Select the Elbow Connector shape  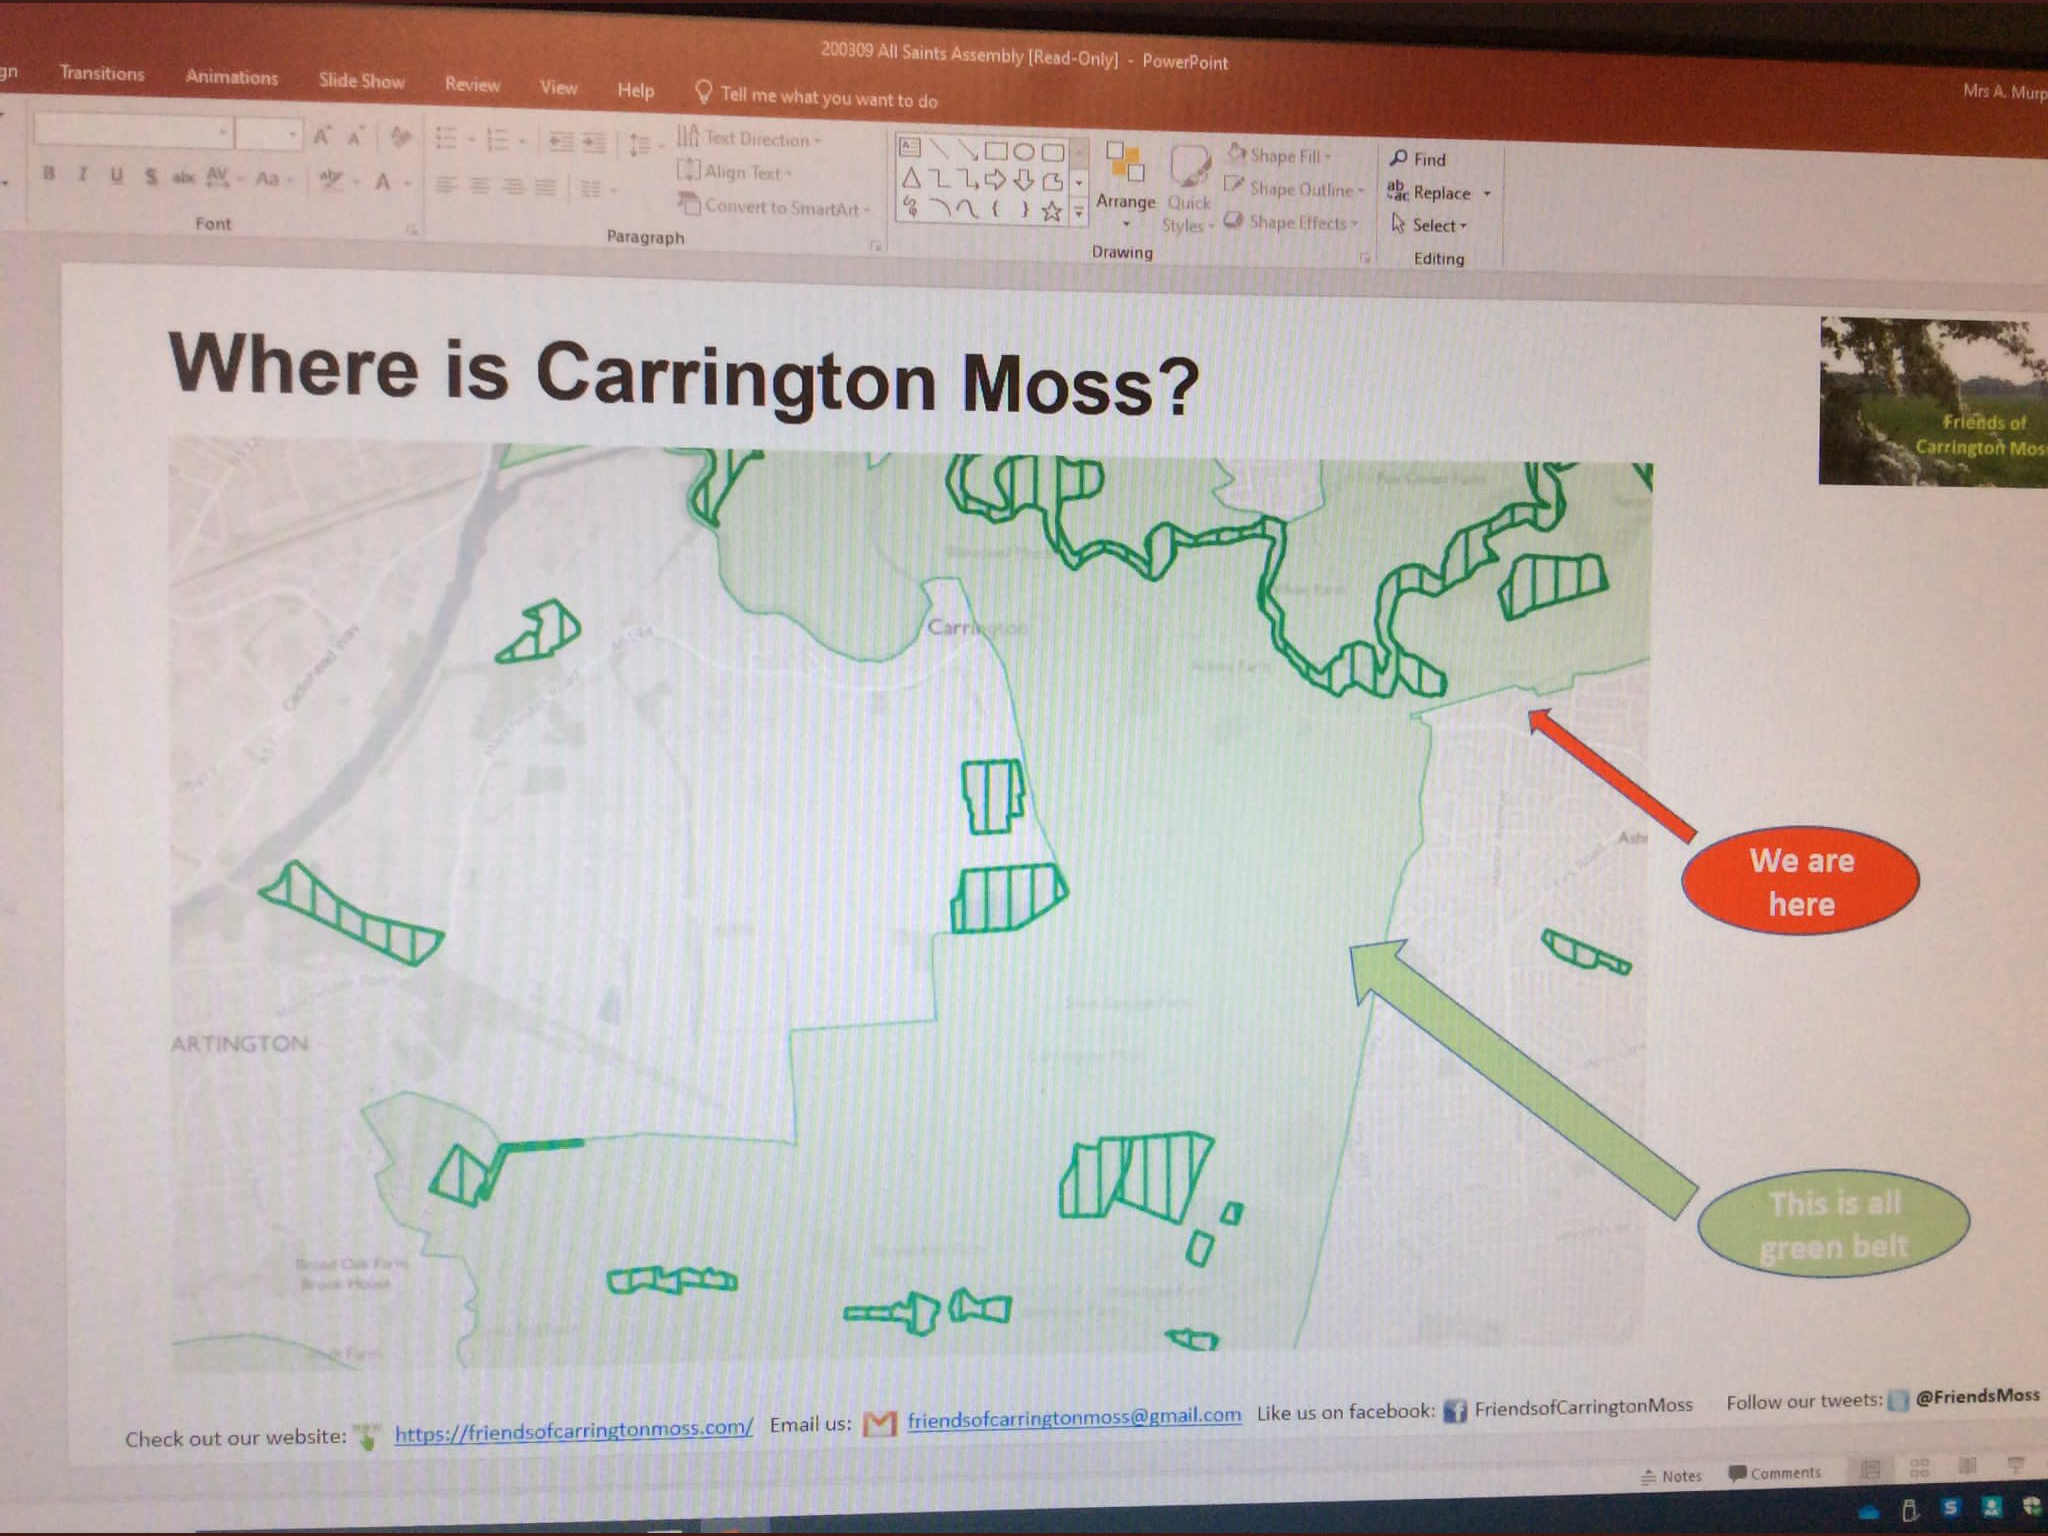coord(939,179)
